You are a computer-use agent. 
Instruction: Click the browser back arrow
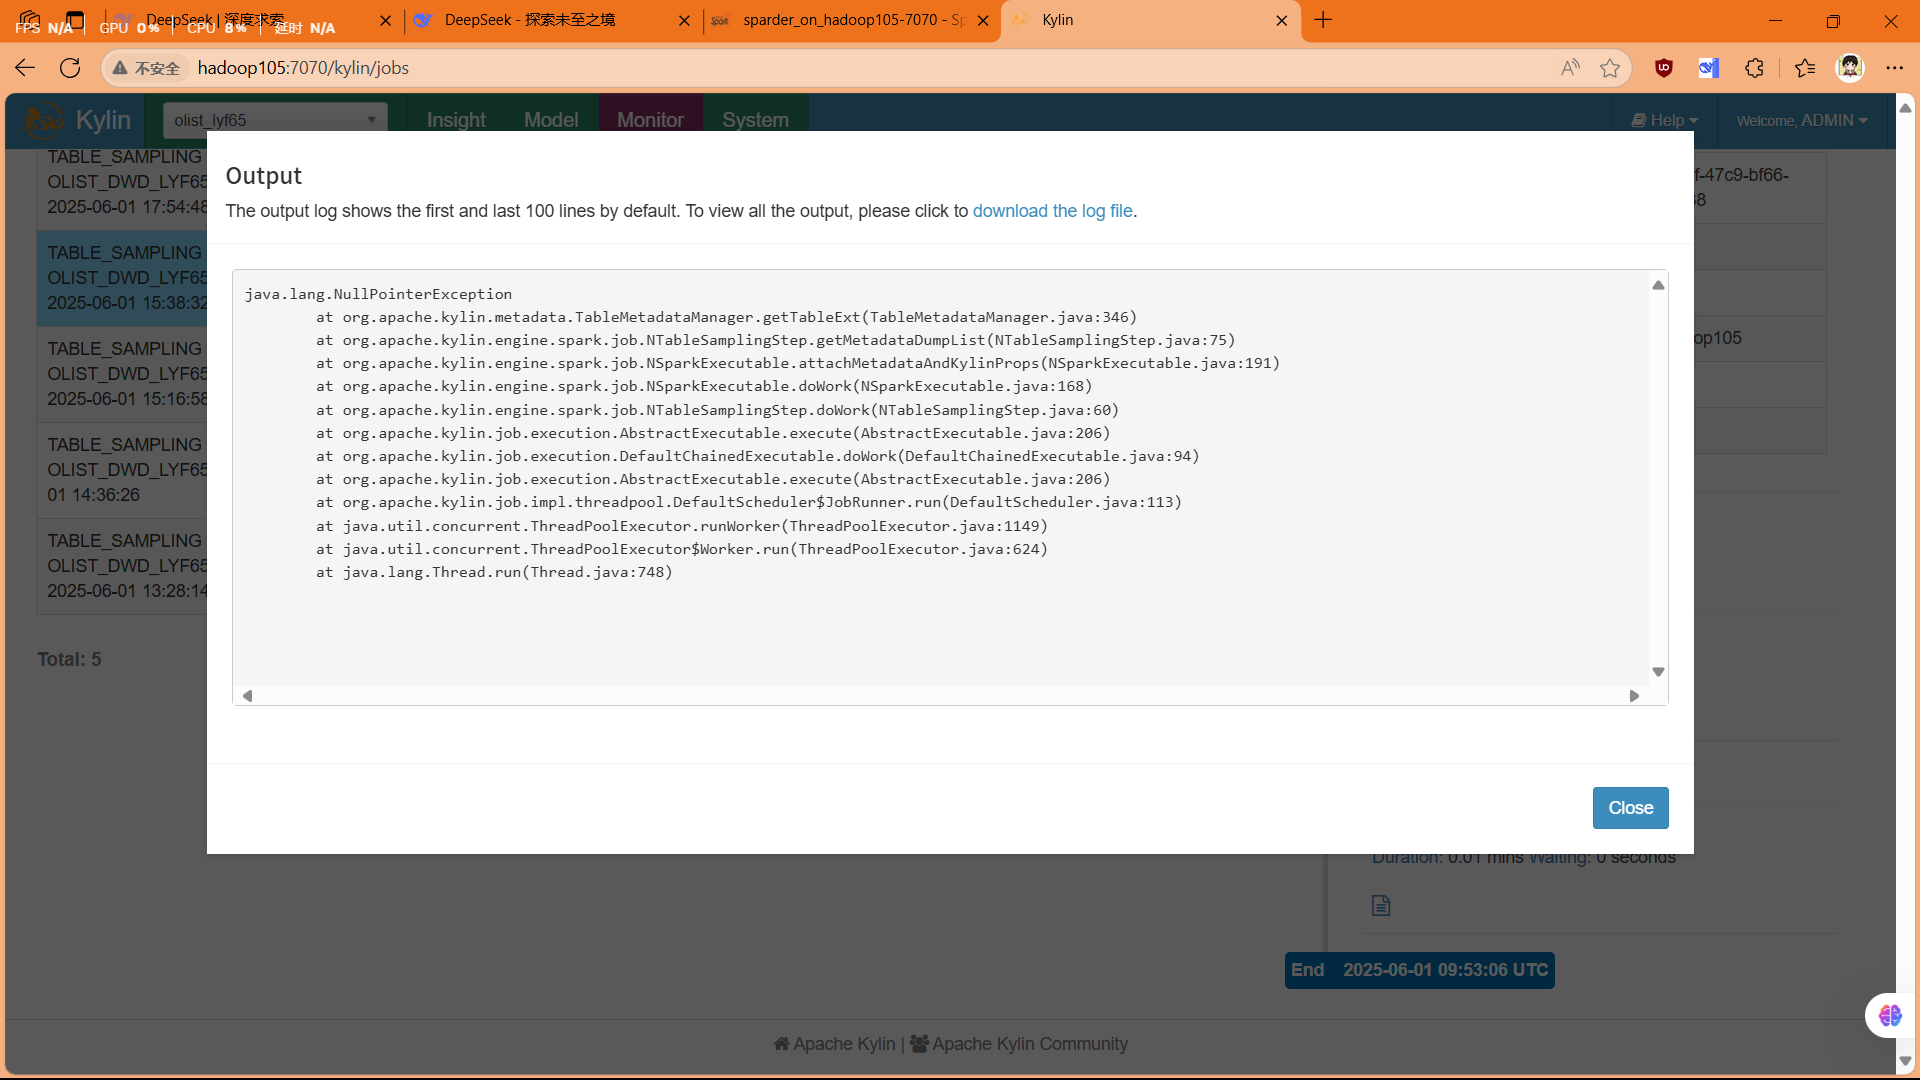coord(25,68)
